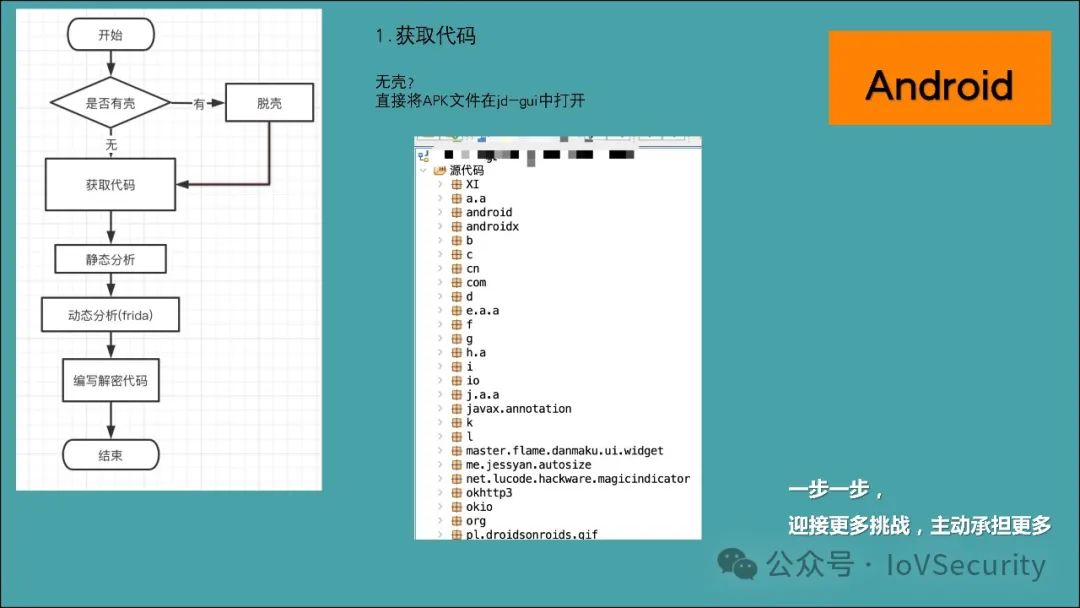Click the hierarchy icon above the tree

tap(423, 156)
